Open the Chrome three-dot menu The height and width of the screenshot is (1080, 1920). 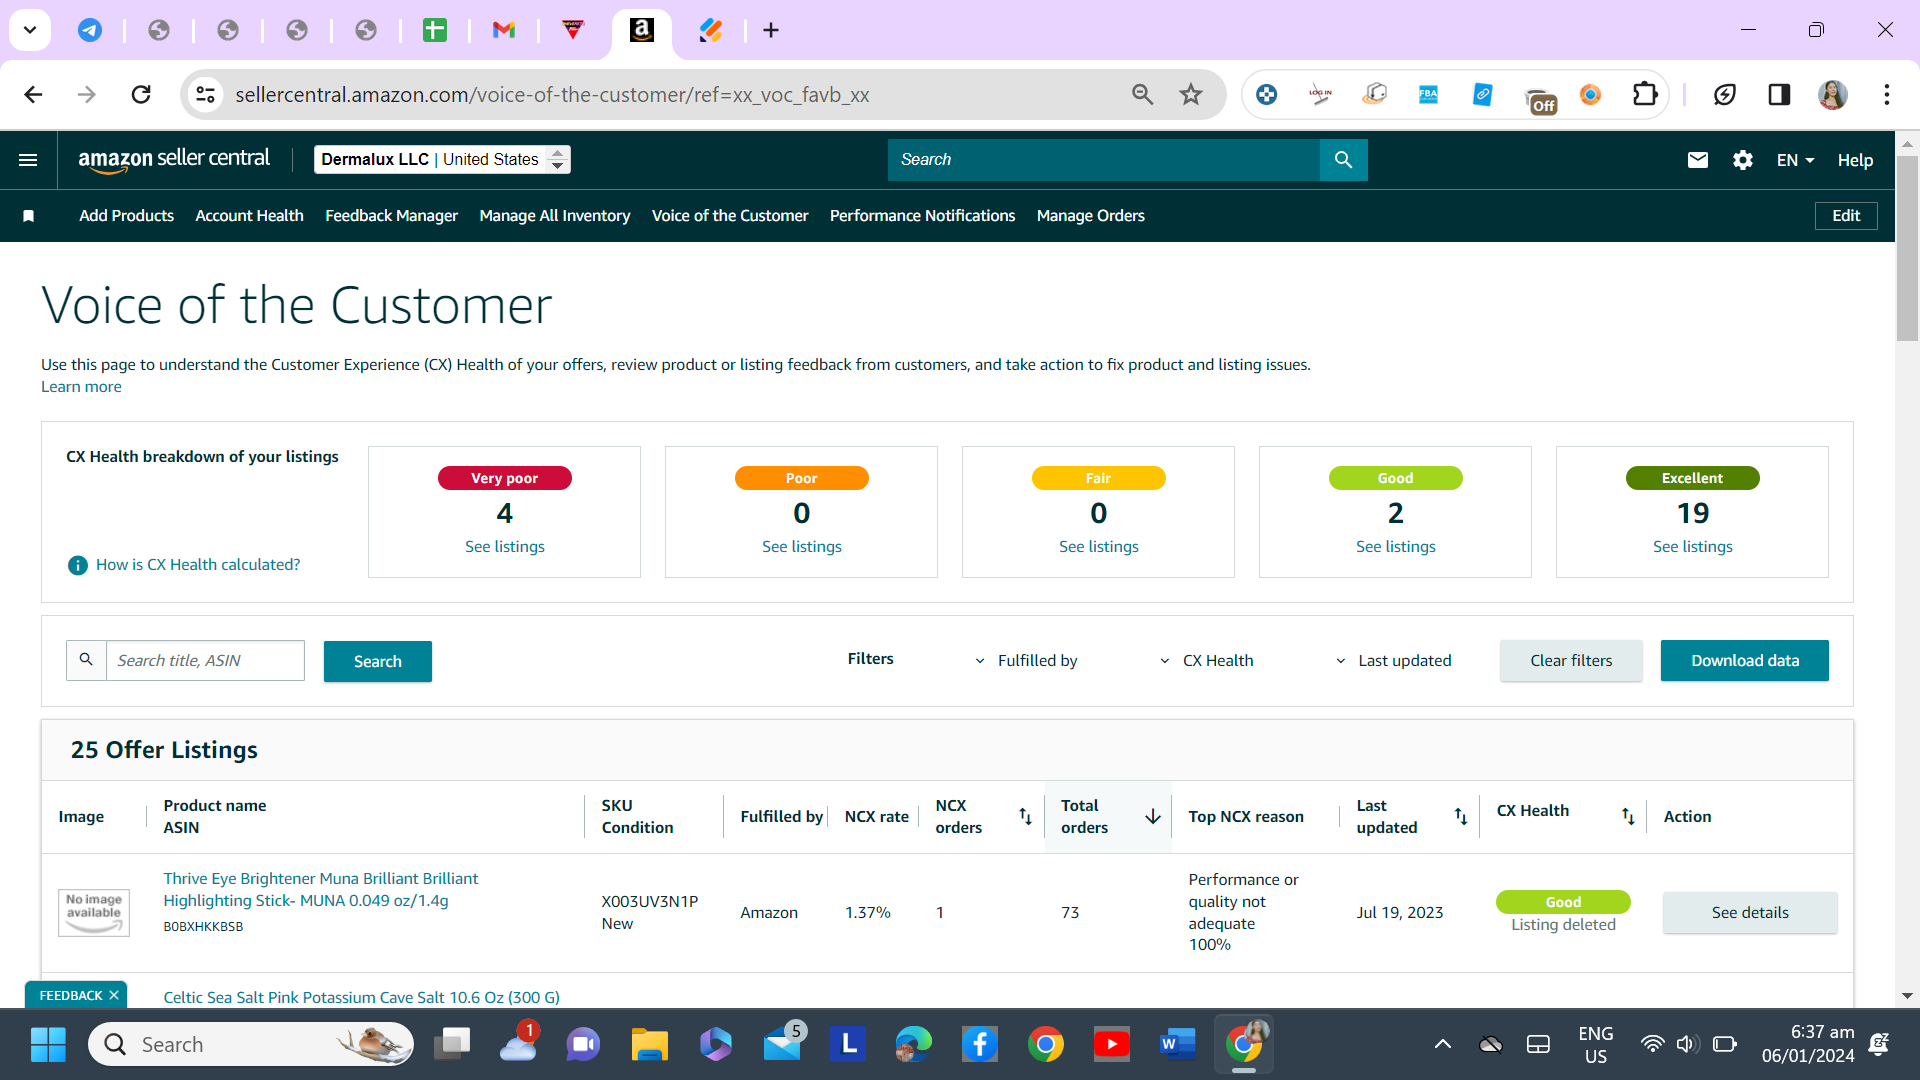point(1887,95)
